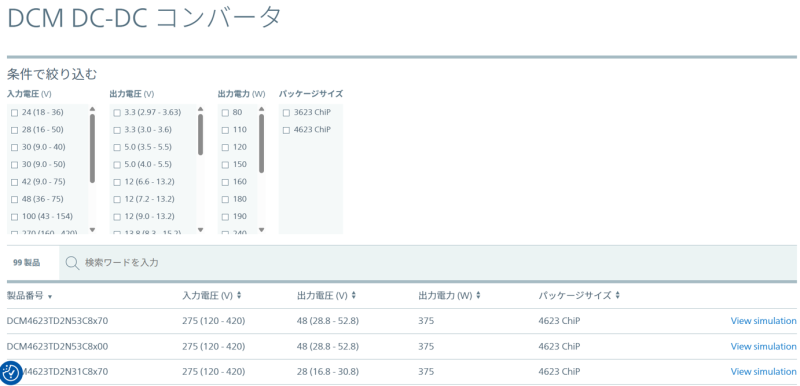This screenshot has height=386, width=800.
Task: Click the magnifying glass search icon
Action: 72,263
